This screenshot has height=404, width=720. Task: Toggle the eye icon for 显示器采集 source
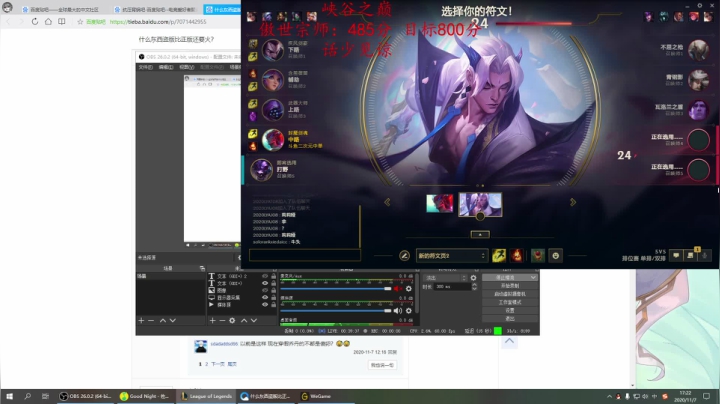265,297
